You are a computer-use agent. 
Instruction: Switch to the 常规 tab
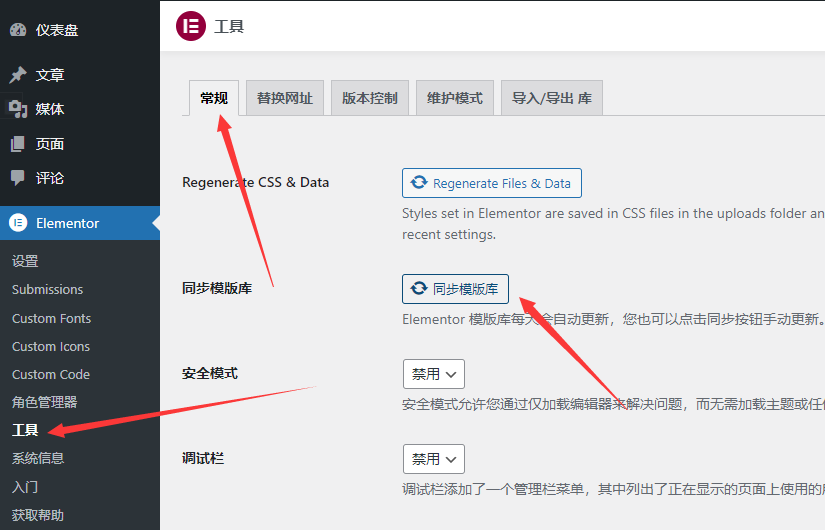point(214,98)
